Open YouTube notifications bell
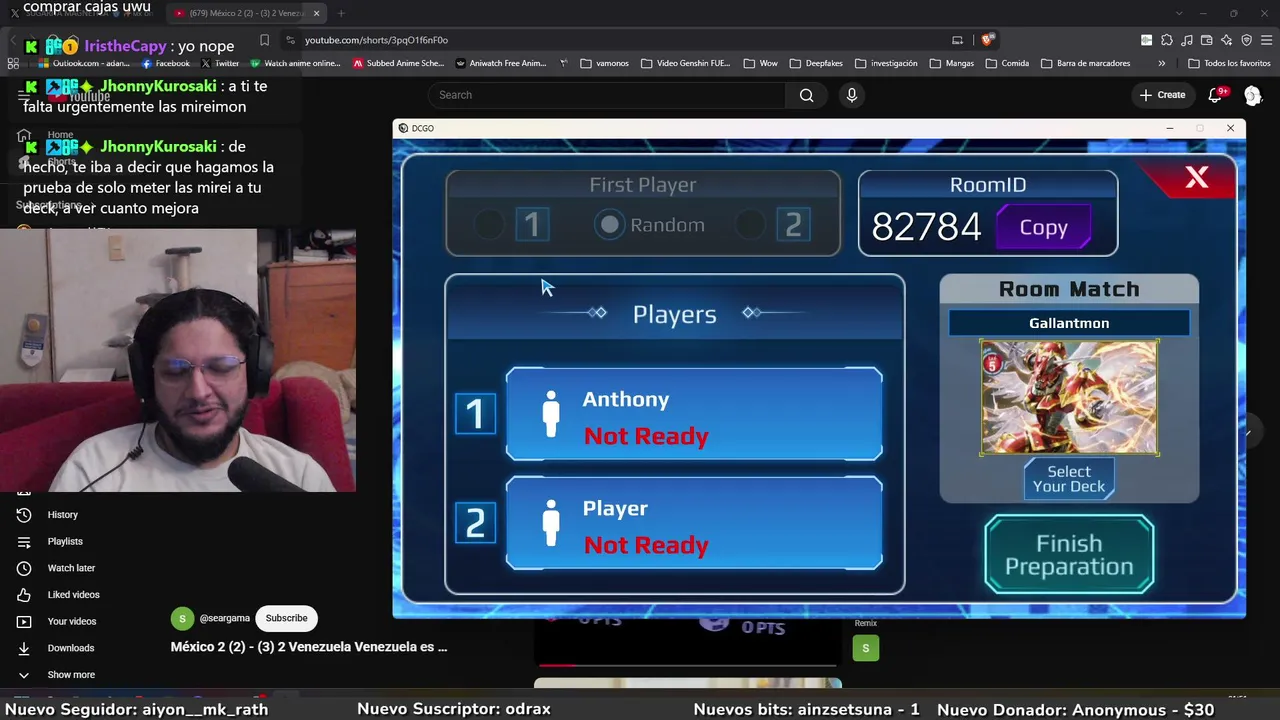Image resolution: width=1280 pixels, height=720 pixels. tap(1215, 95)
